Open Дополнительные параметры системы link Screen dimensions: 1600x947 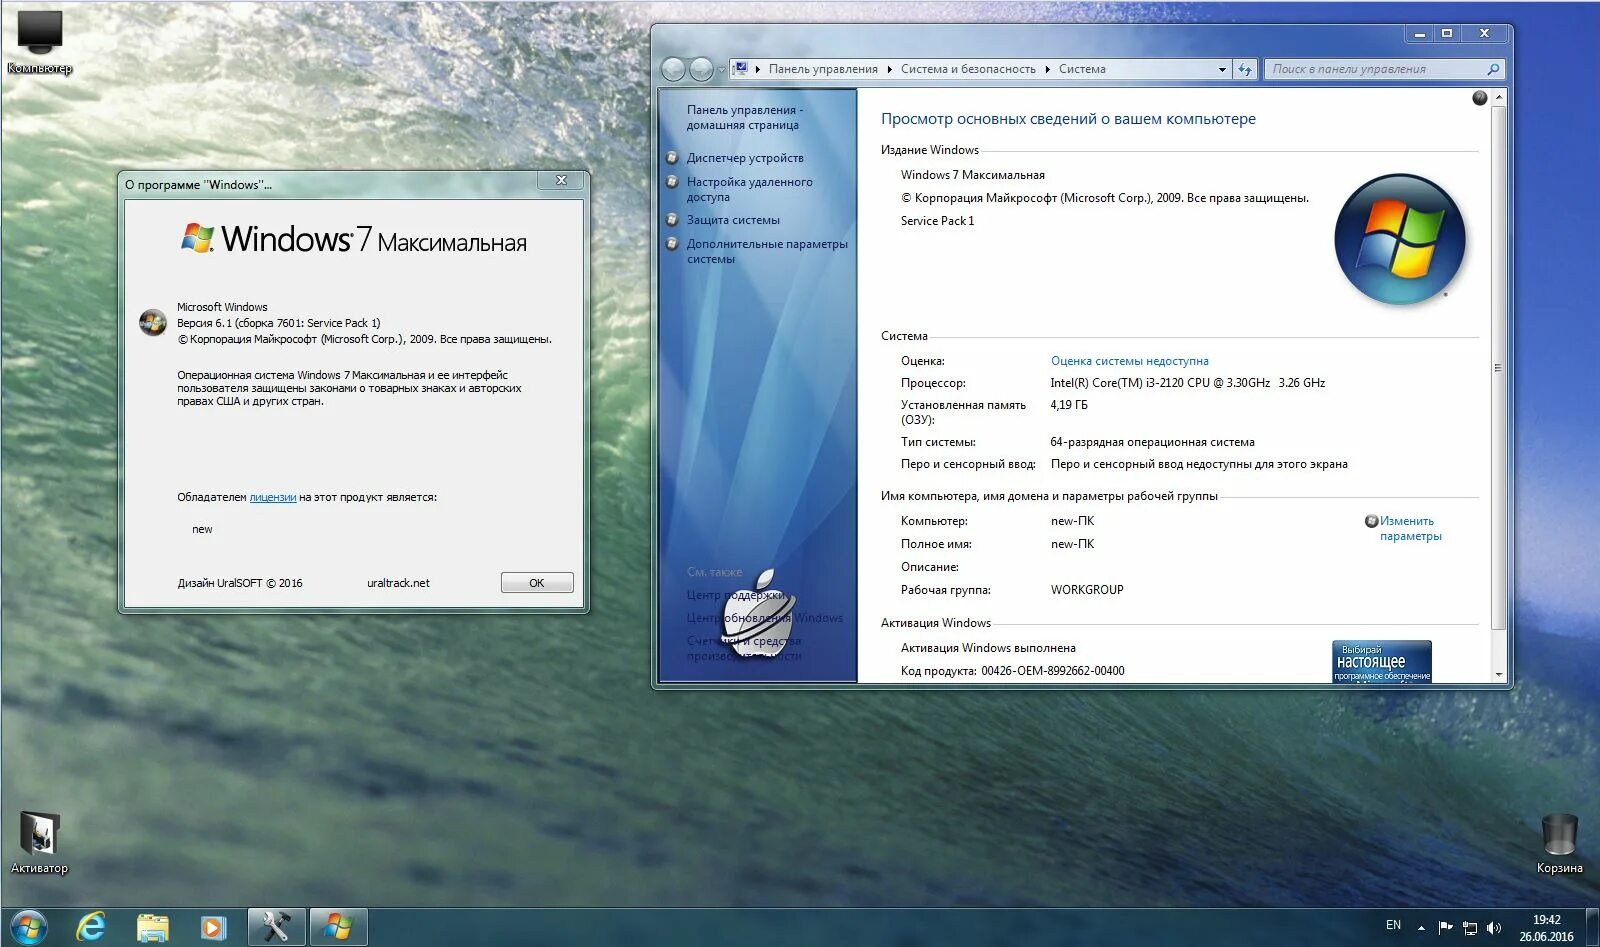coord(767,251)
